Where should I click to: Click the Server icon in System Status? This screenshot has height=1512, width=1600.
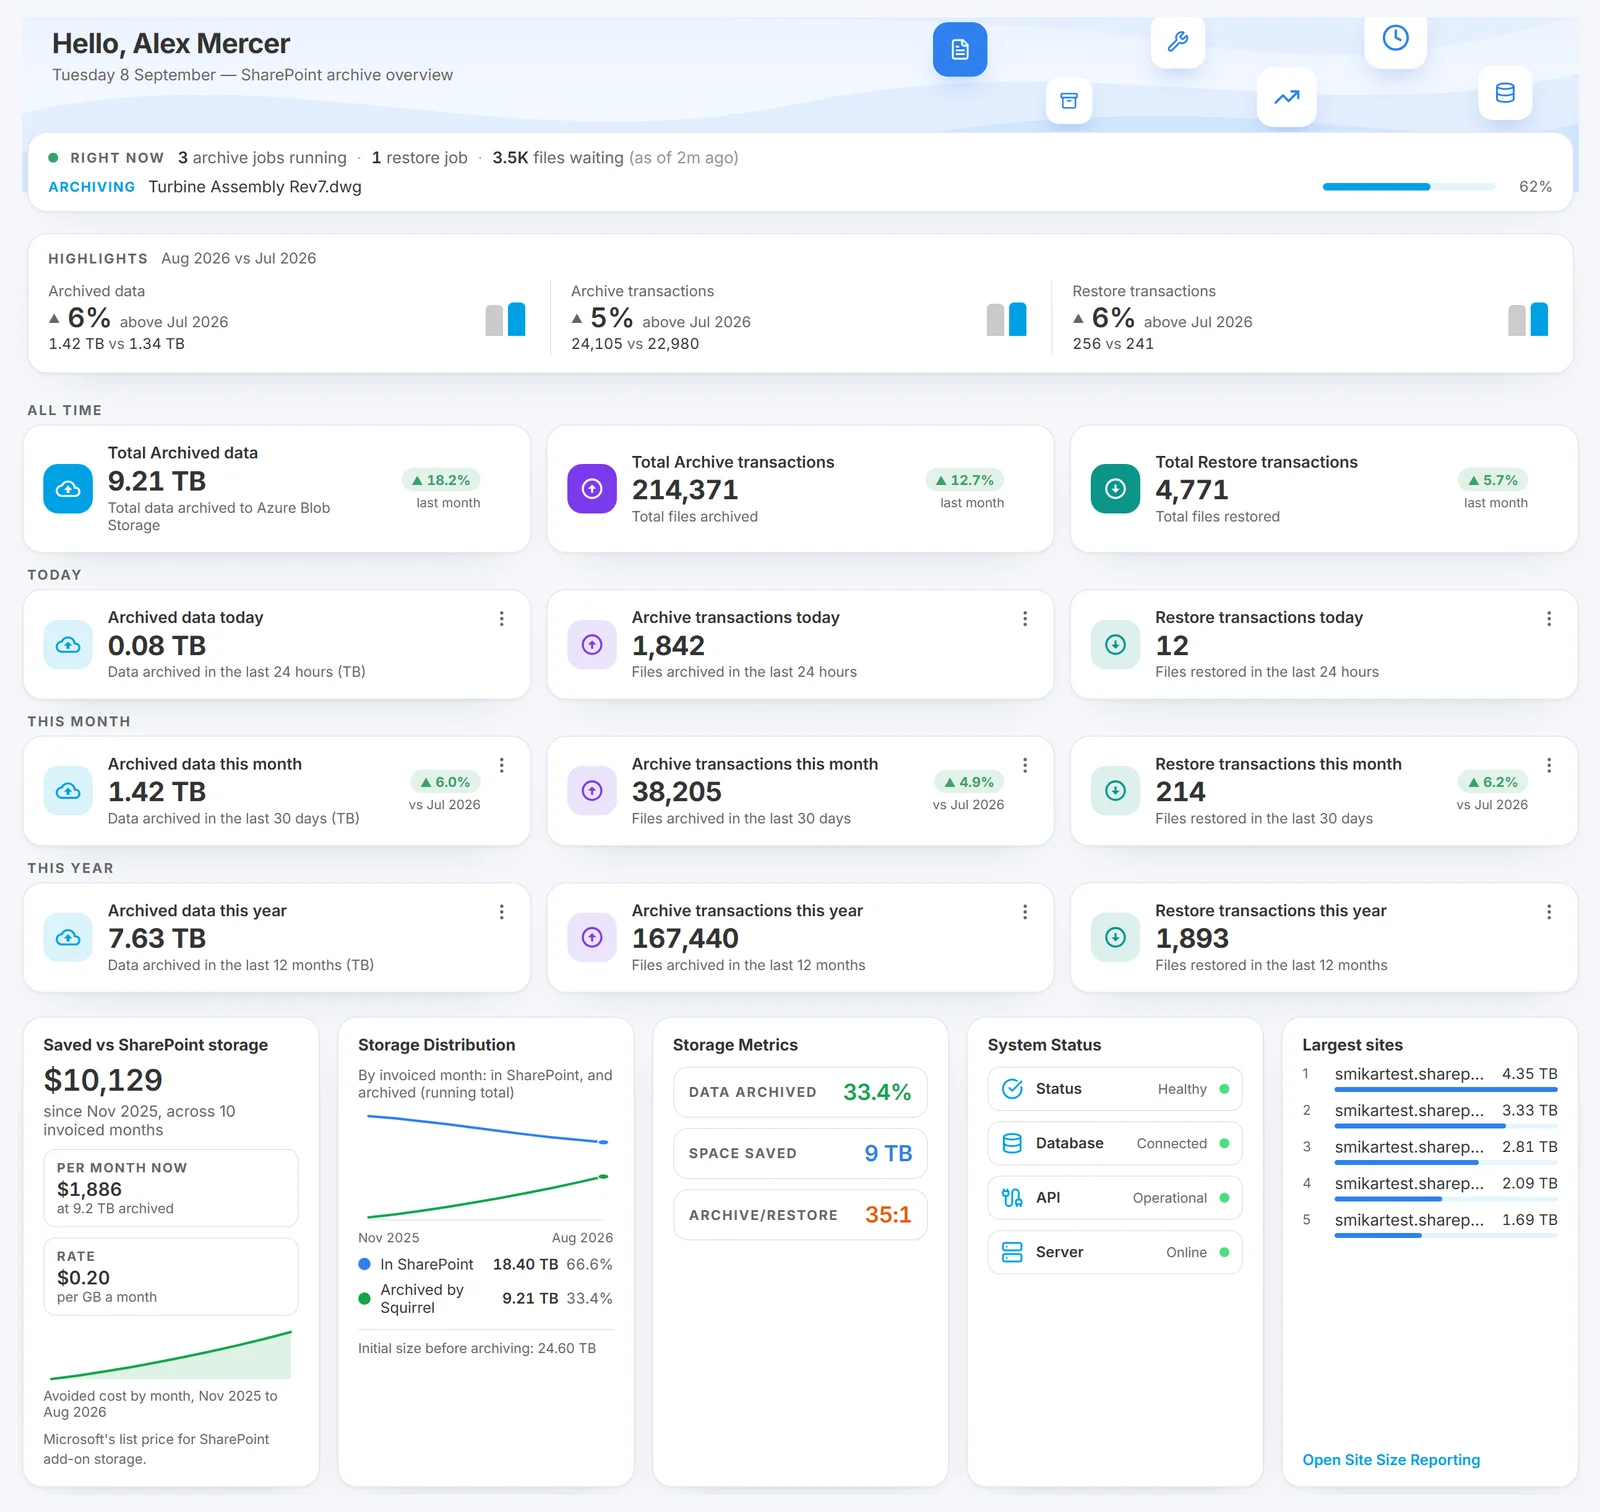point(1012,1252)
